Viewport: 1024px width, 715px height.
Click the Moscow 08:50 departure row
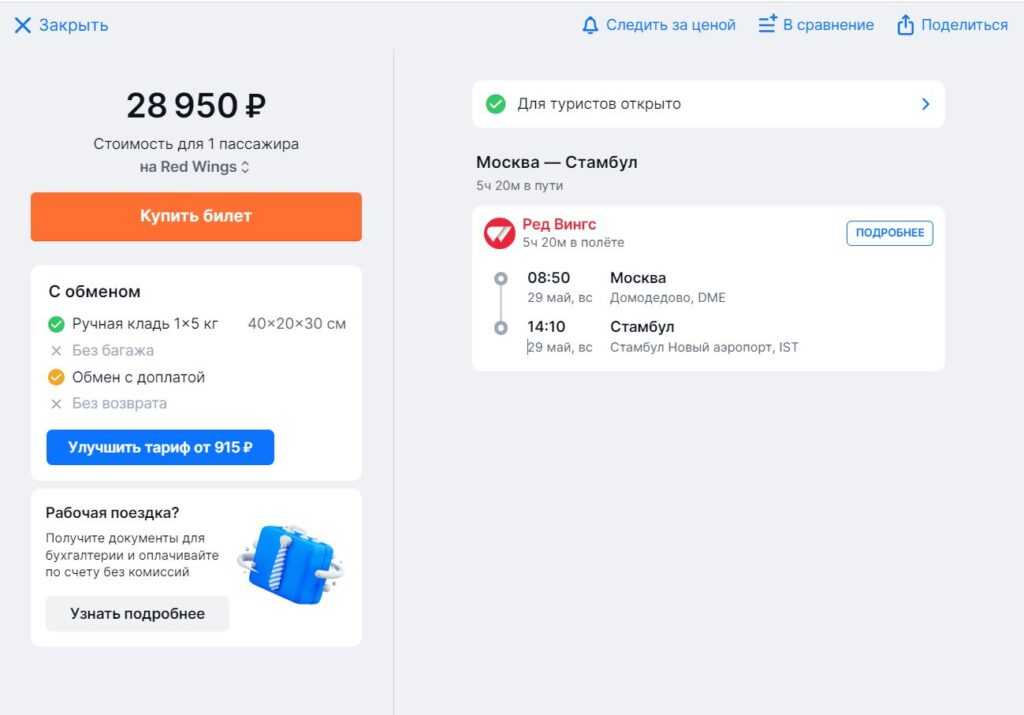pos(638,287)
